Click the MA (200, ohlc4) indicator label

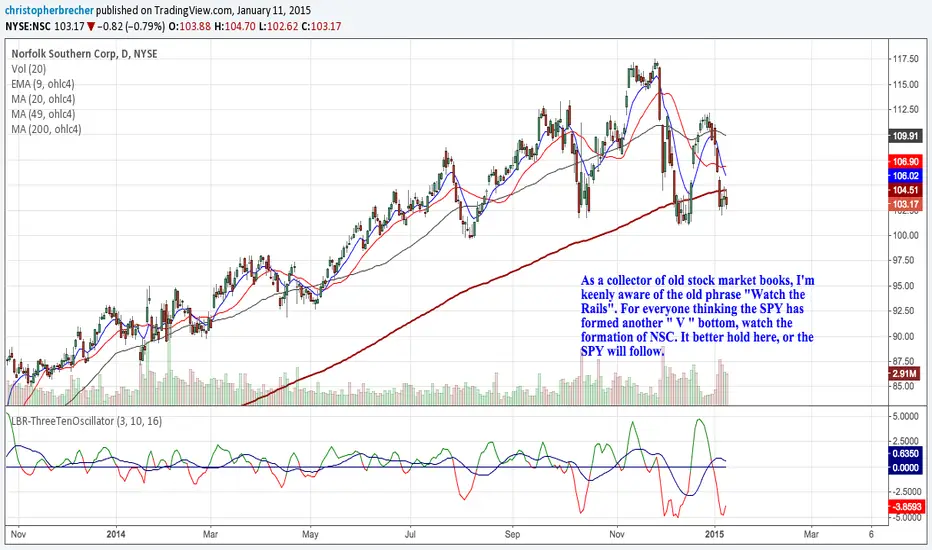click(x=46, y=129)
